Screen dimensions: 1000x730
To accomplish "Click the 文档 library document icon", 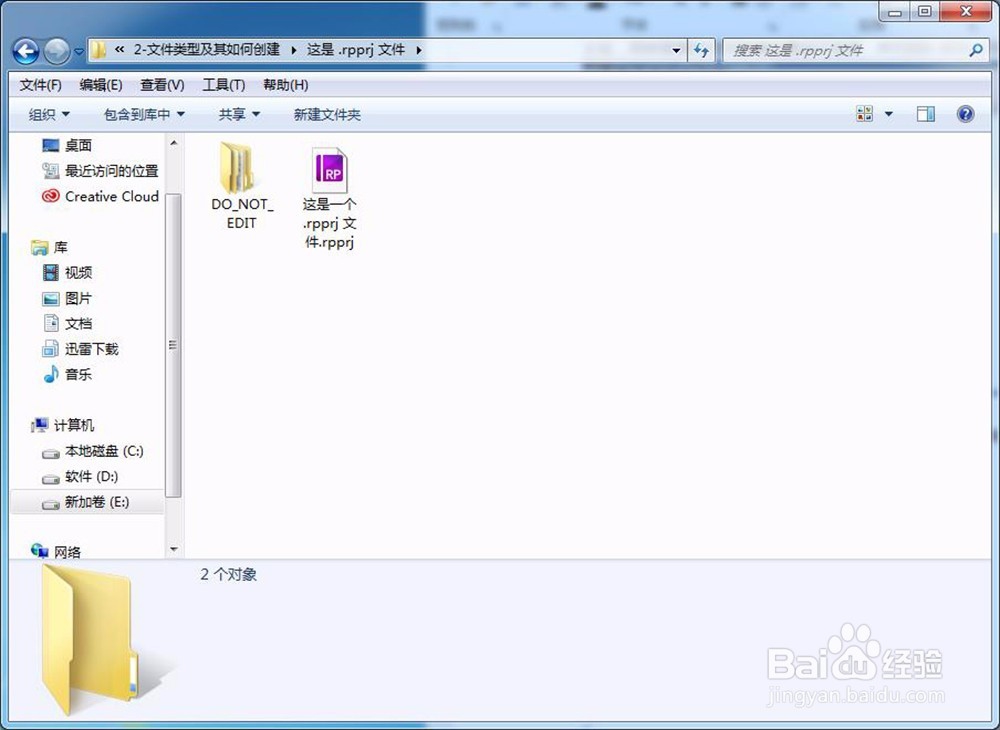I will pyautogui.click(x=50, y=323).
